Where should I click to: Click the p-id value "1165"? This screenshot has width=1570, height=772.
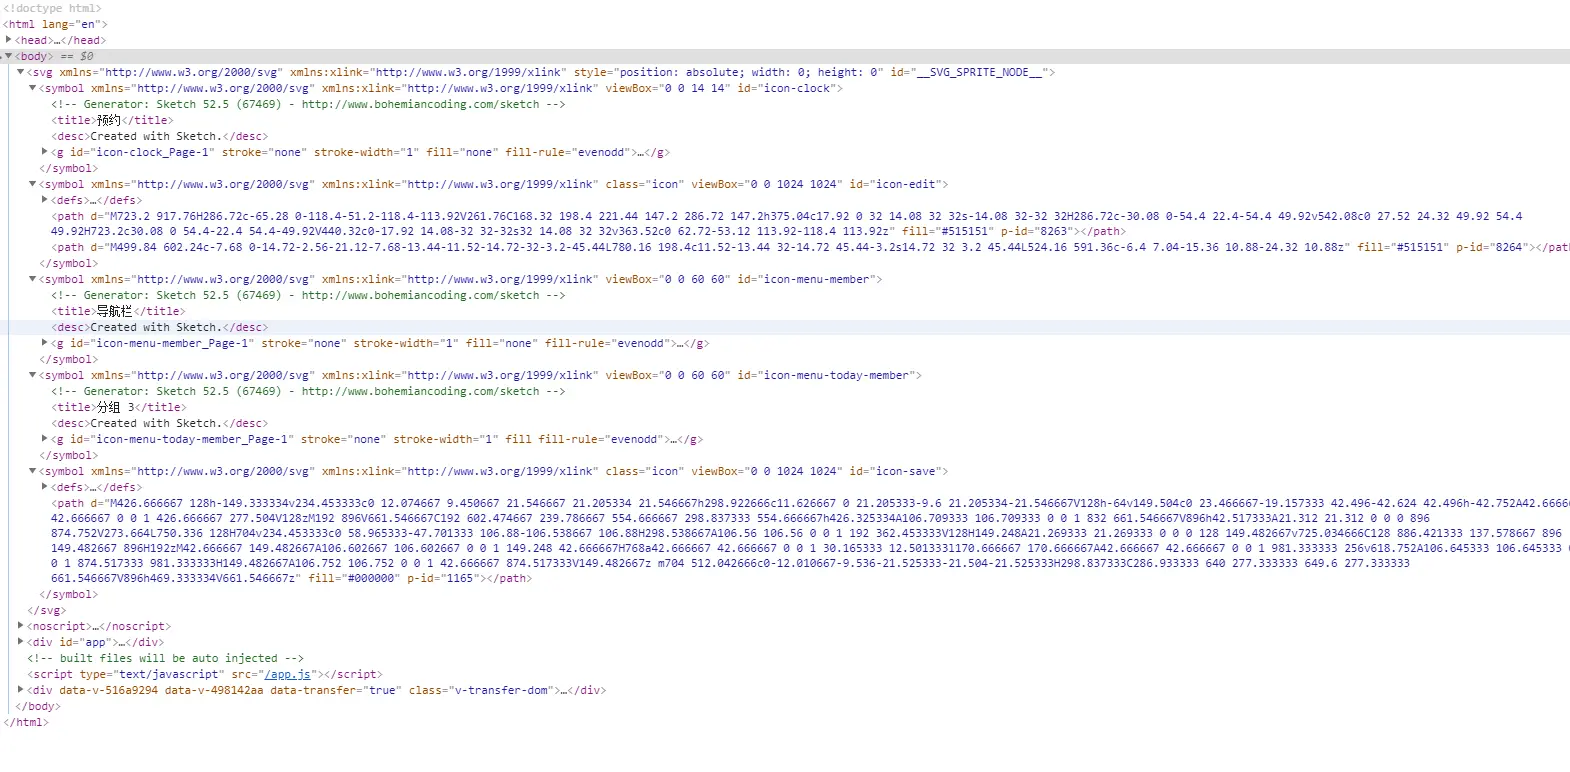pyautogui.click(x=460, y=578)
